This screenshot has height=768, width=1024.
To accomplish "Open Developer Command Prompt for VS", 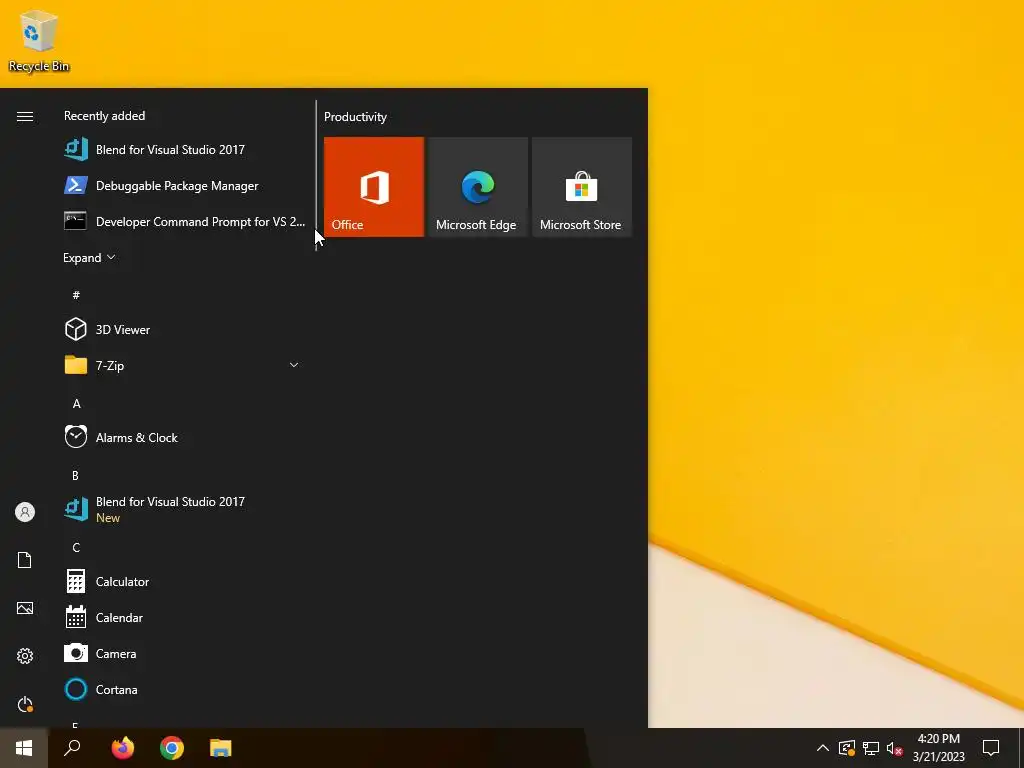I will [x=185, y=221].
